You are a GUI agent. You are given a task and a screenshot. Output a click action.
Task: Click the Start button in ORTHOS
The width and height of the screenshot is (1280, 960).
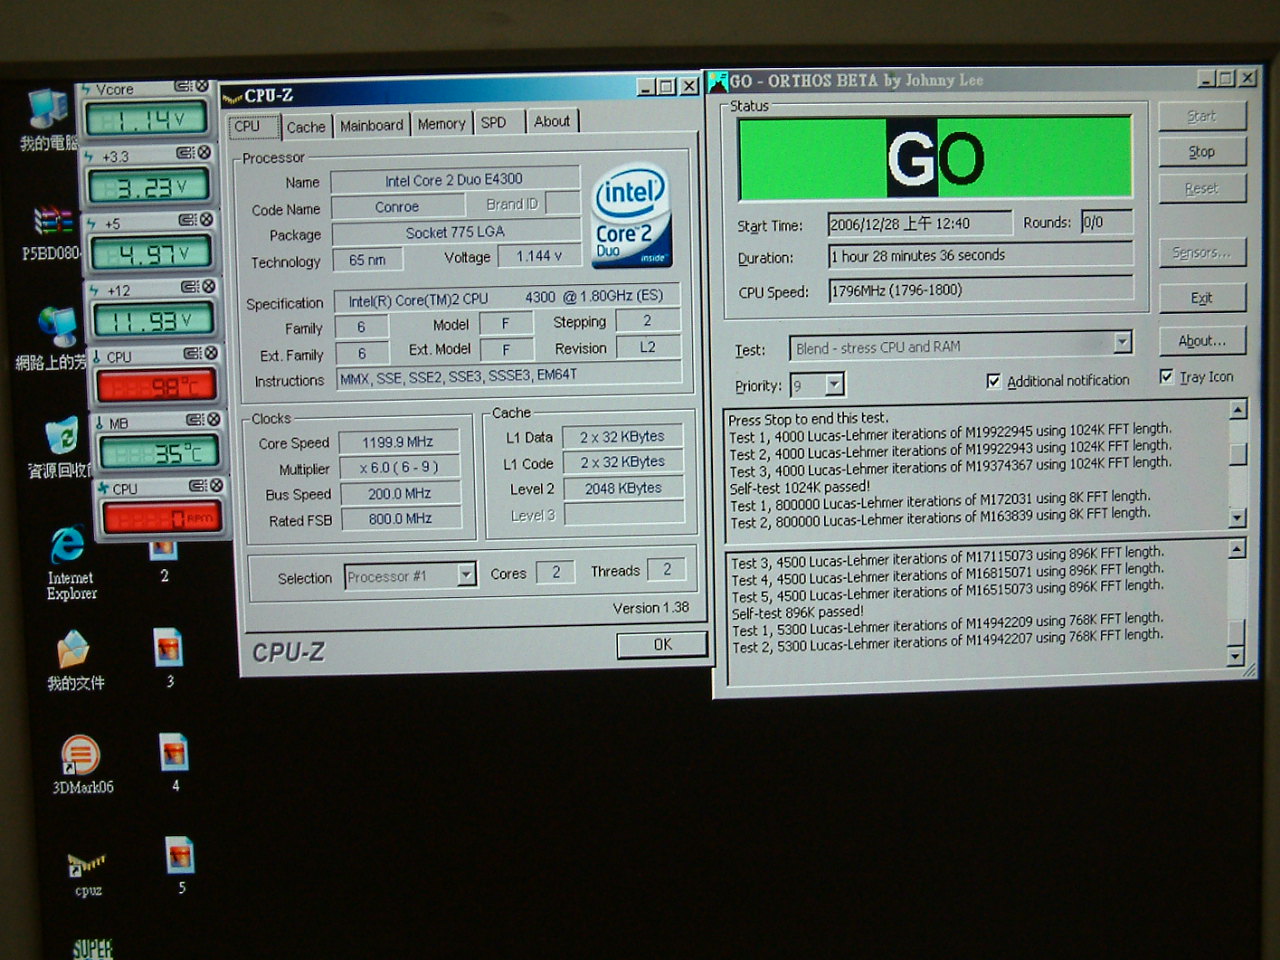[1202, 116]
